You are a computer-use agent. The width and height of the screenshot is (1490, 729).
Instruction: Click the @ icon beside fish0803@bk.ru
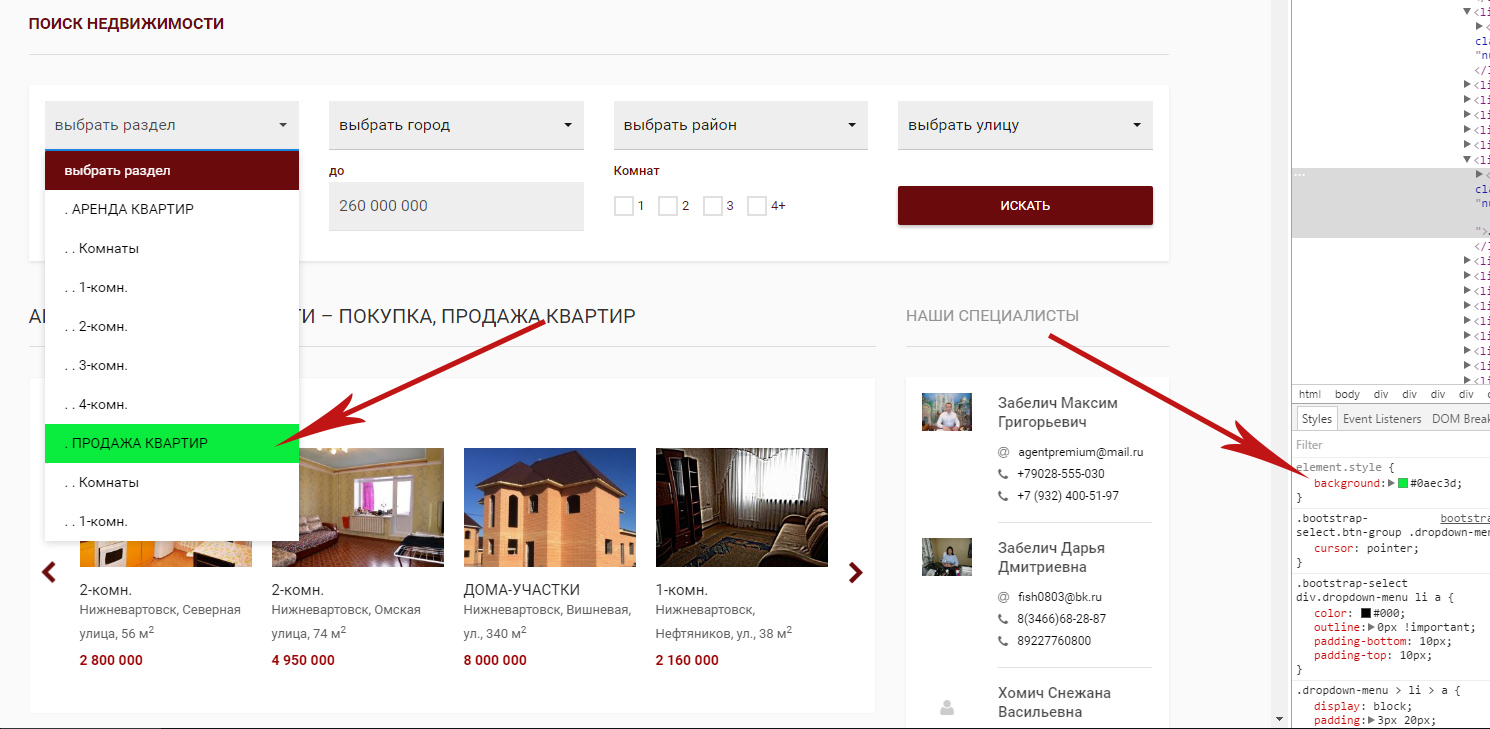click(x=1003, y=597)
